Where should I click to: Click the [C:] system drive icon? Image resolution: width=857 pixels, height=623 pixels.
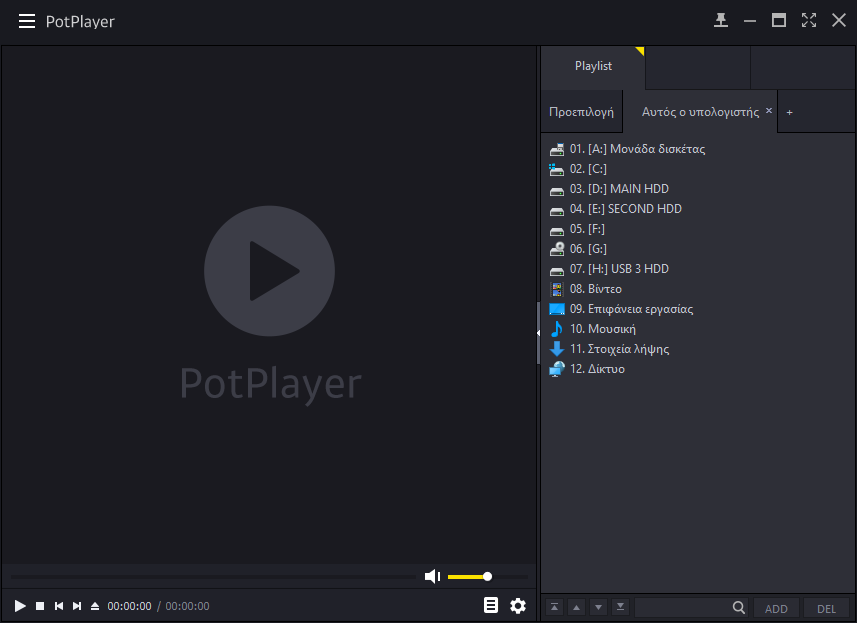[556, 169]
